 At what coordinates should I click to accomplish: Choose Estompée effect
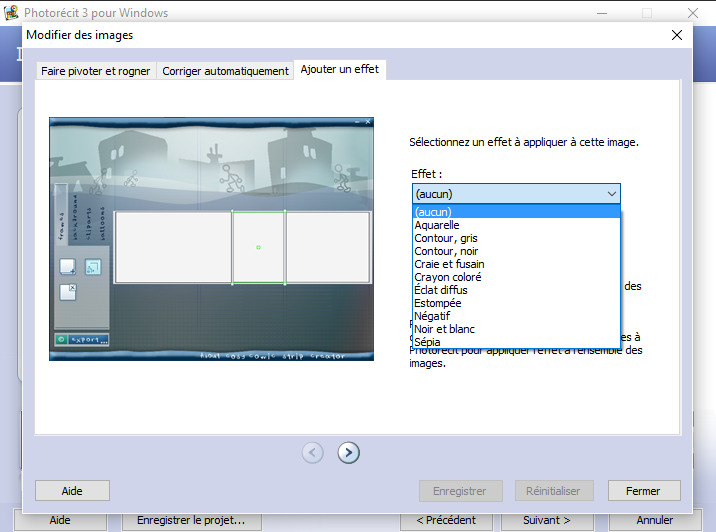516,303
